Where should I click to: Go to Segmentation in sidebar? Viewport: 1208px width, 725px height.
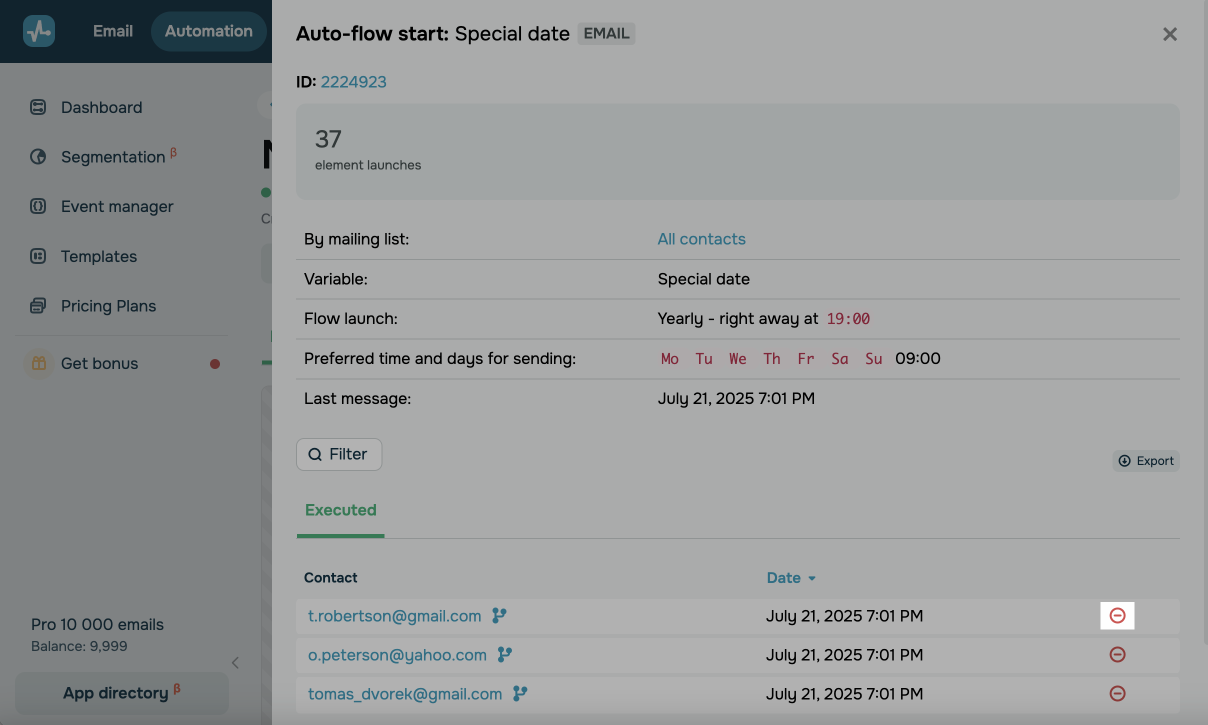coord(112,157)
